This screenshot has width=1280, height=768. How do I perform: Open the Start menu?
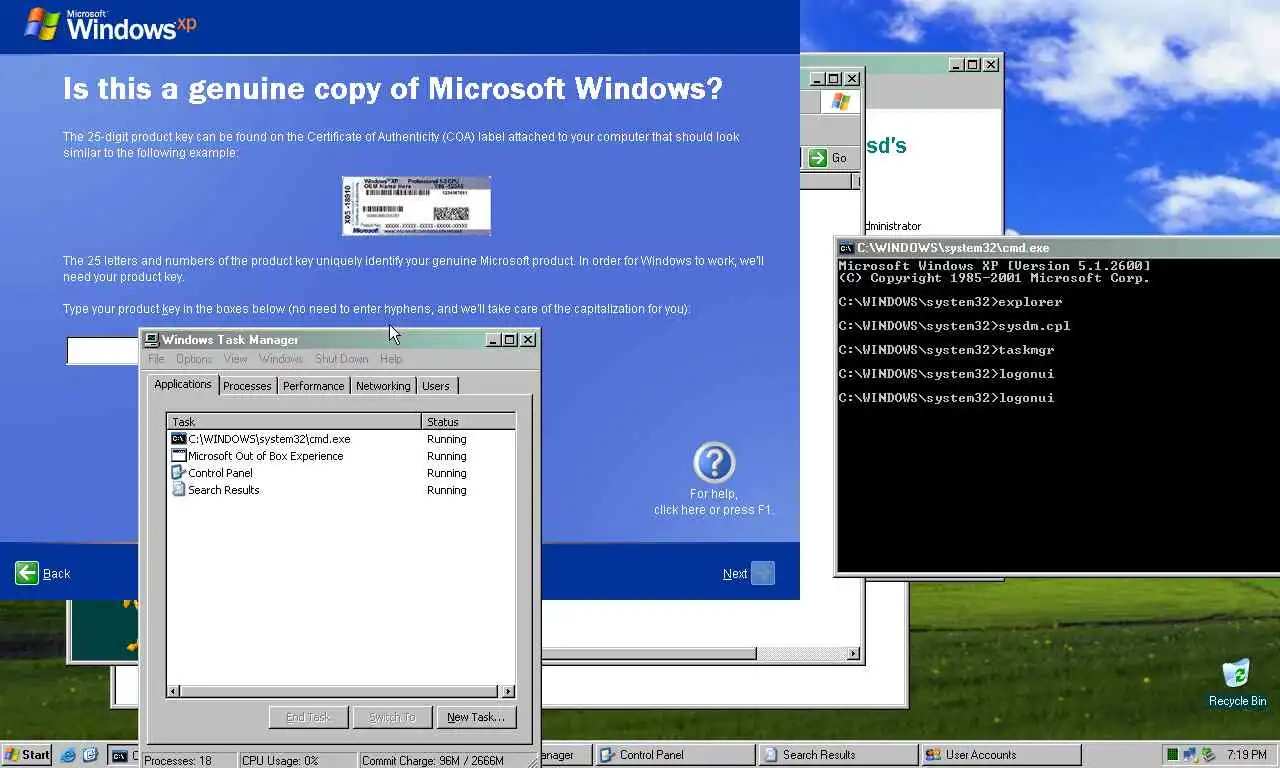[28, 755]
